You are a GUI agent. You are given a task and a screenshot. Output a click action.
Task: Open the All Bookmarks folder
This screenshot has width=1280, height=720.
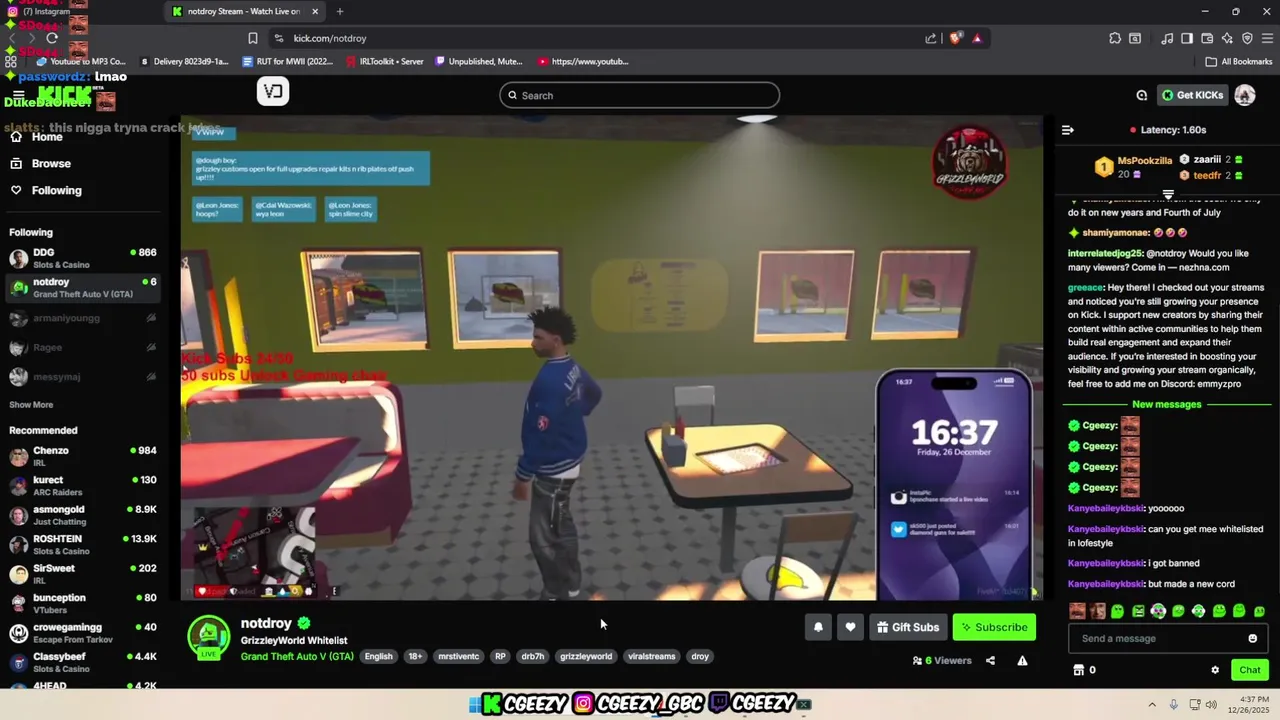pyautogui.click(x=1239, y=61)
